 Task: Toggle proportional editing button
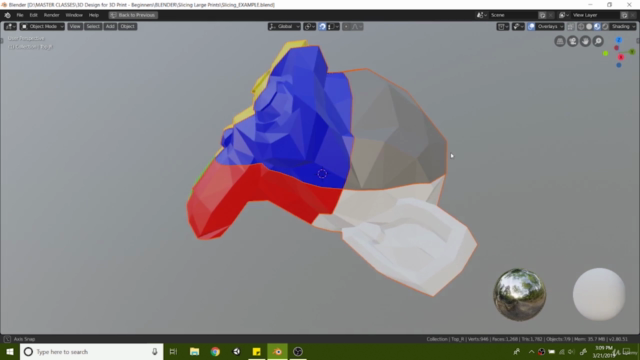pyautogui.click(x=346, y=27)
